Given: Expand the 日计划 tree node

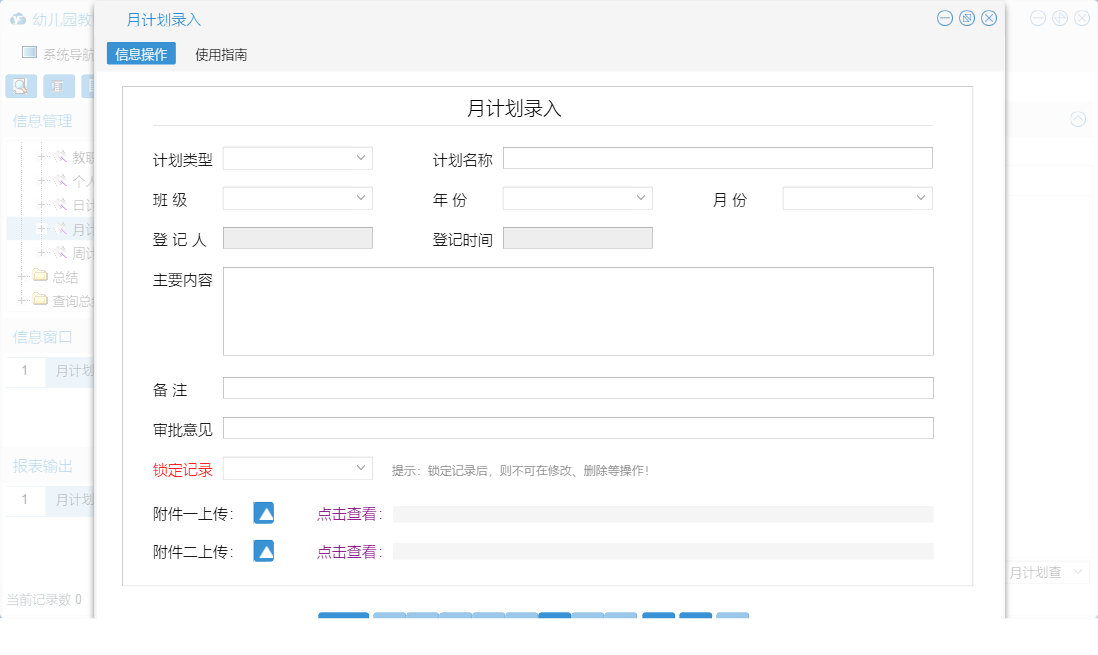Looking at the screenshot, I should pyautogui.click(x=42, y=205).
